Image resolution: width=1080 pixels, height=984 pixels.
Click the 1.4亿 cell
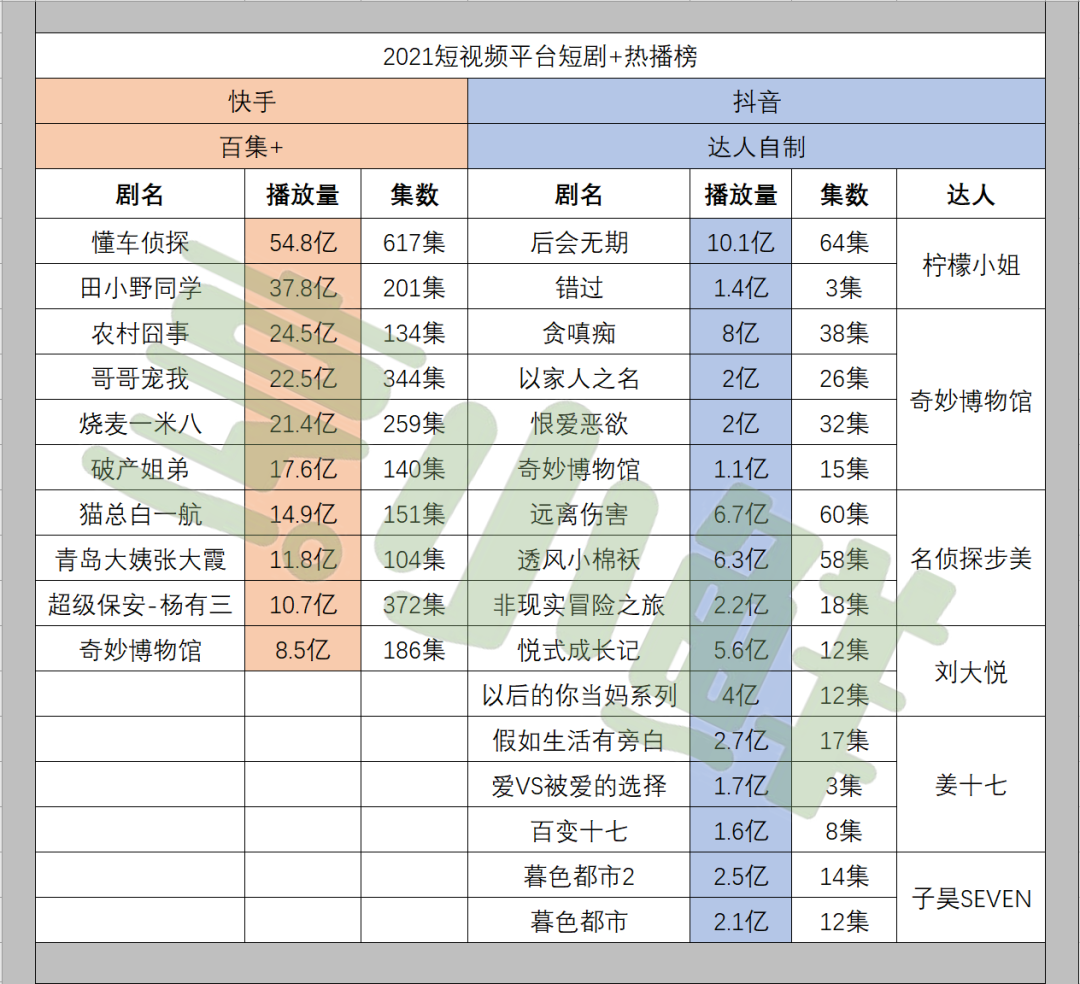[740, 287]
